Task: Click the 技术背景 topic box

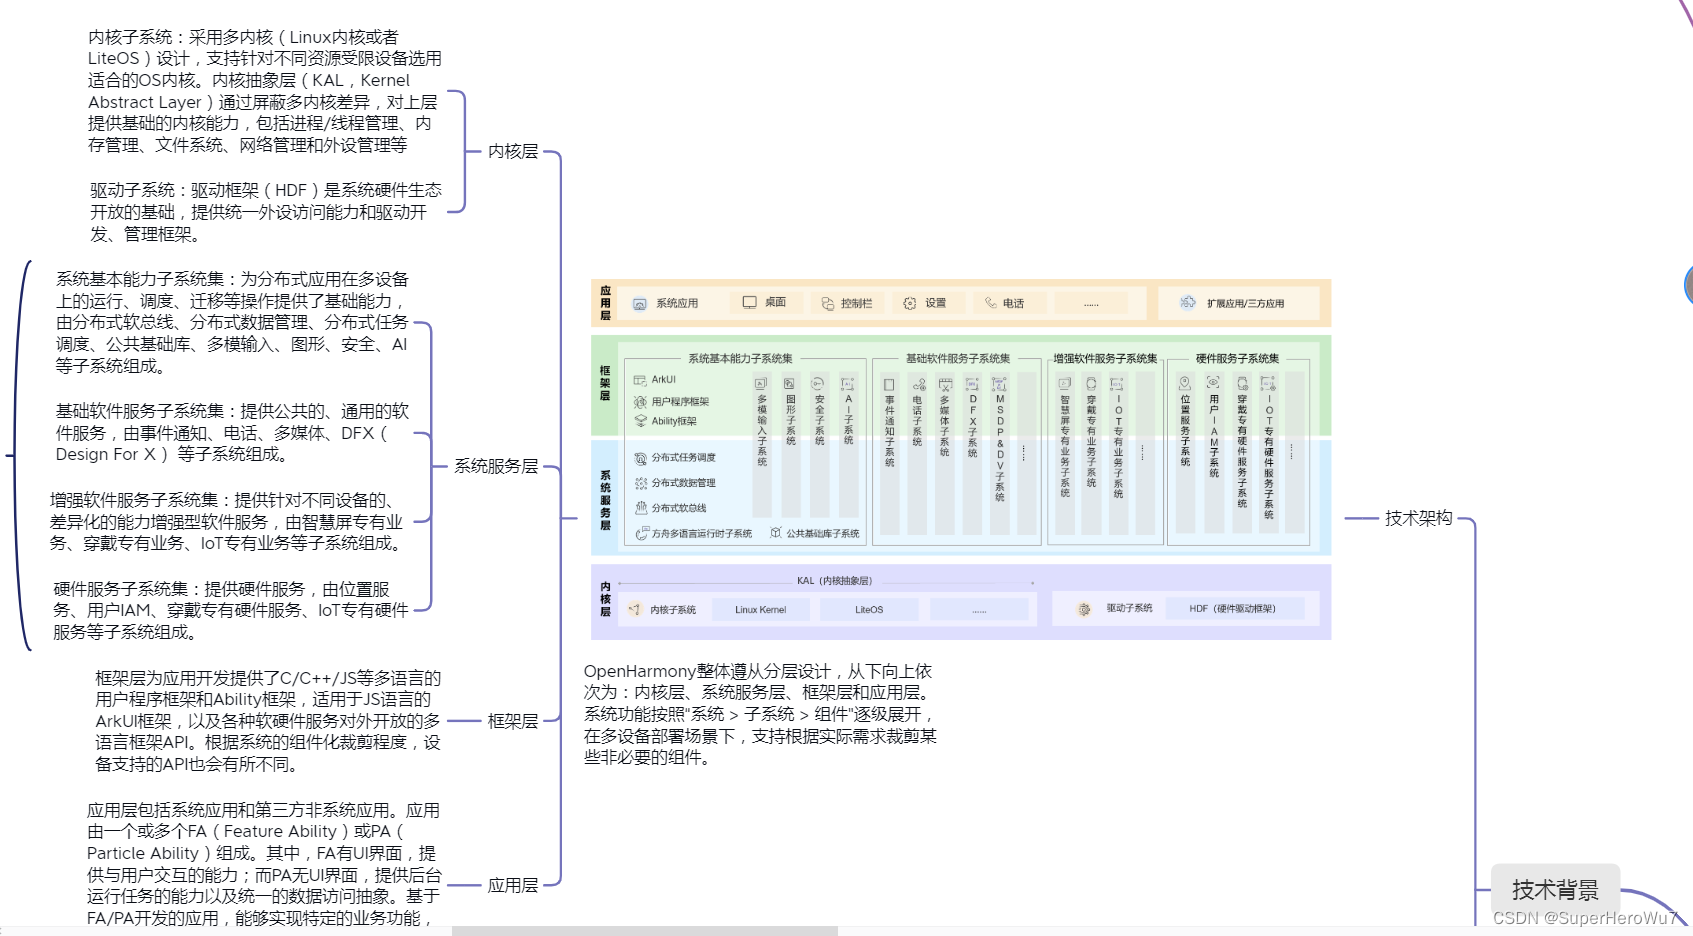Action: click(1555, 889)
